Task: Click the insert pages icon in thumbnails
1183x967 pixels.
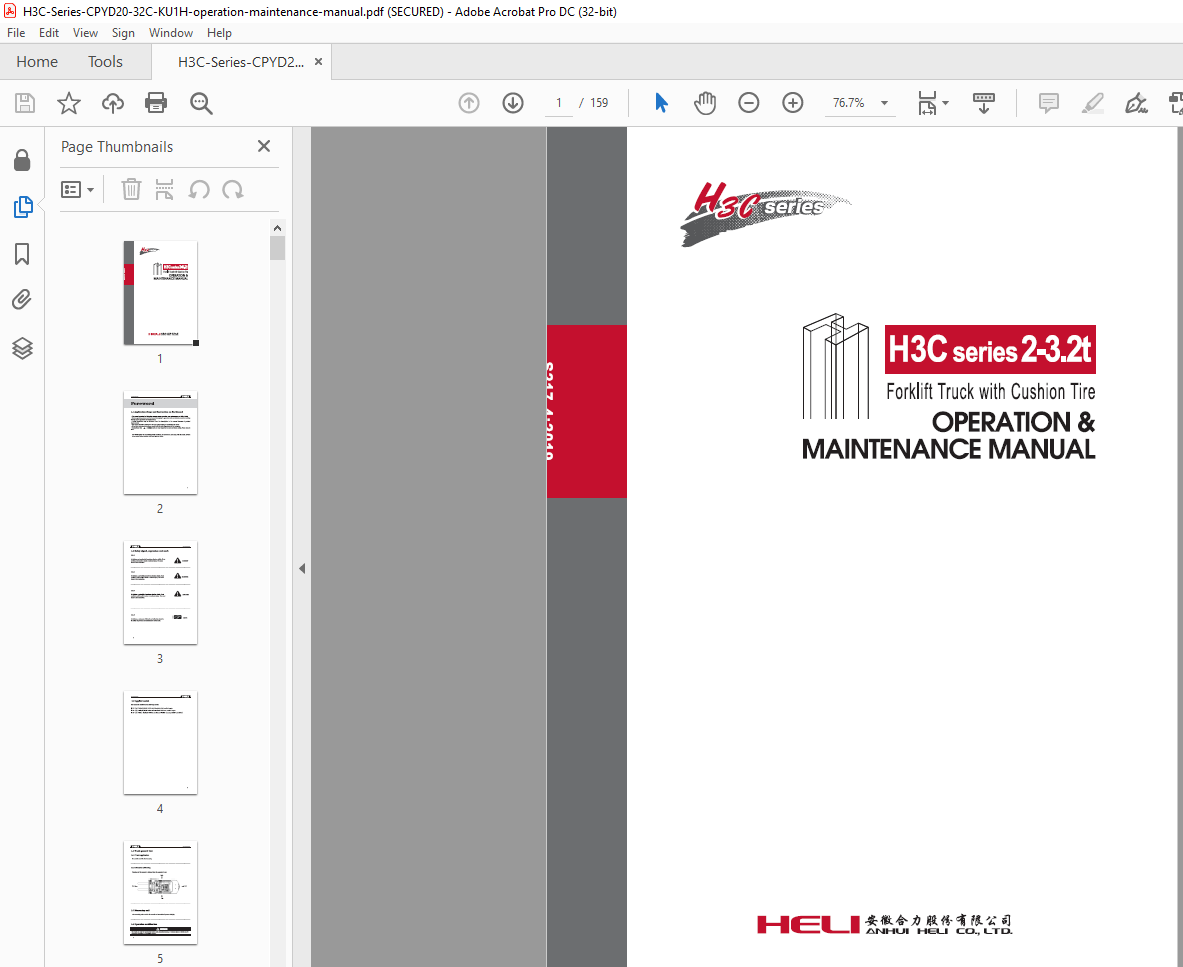Action: (x=164, y=189)
